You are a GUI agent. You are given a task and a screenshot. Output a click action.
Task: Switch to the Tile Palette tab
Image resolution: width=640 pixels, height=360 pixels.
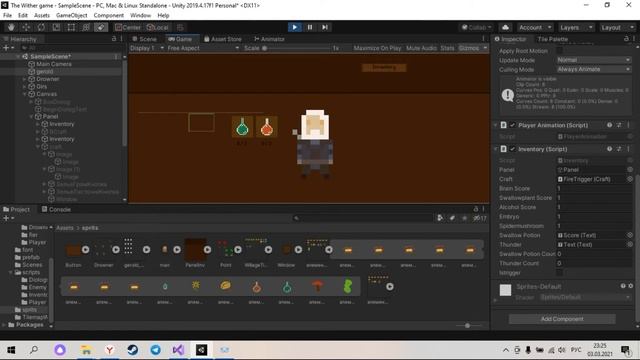(553, 39)
